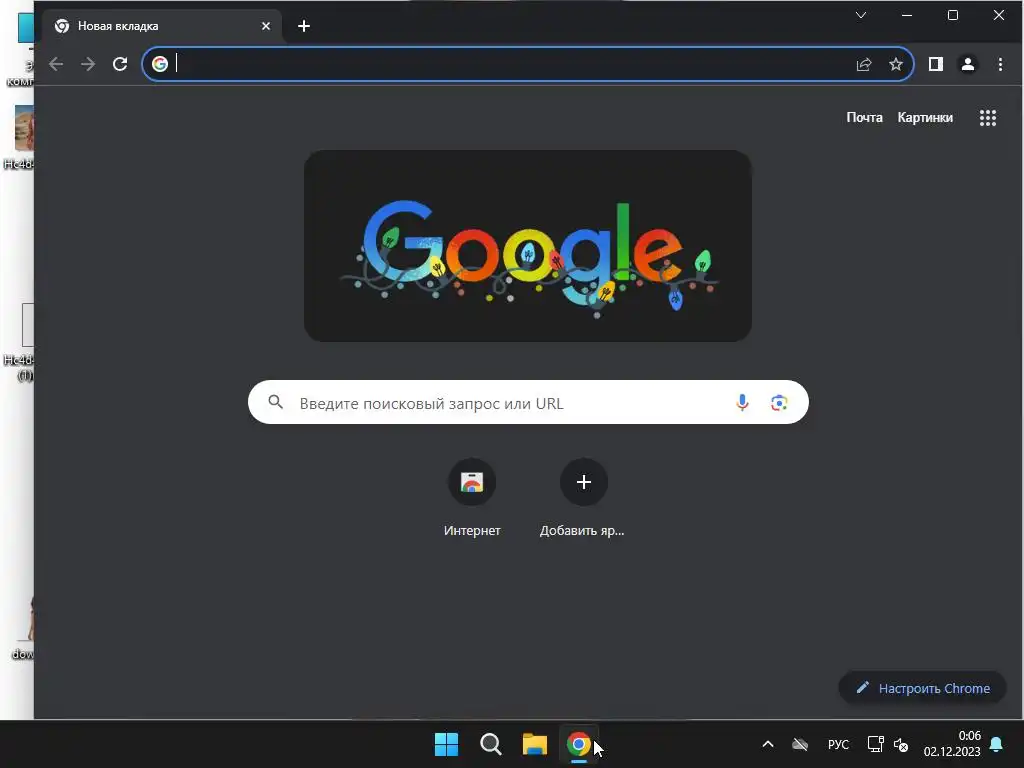Bookmark this tab with the star icon
The height and width of the screenshot is (768, 1024).
tap(896, 64)
